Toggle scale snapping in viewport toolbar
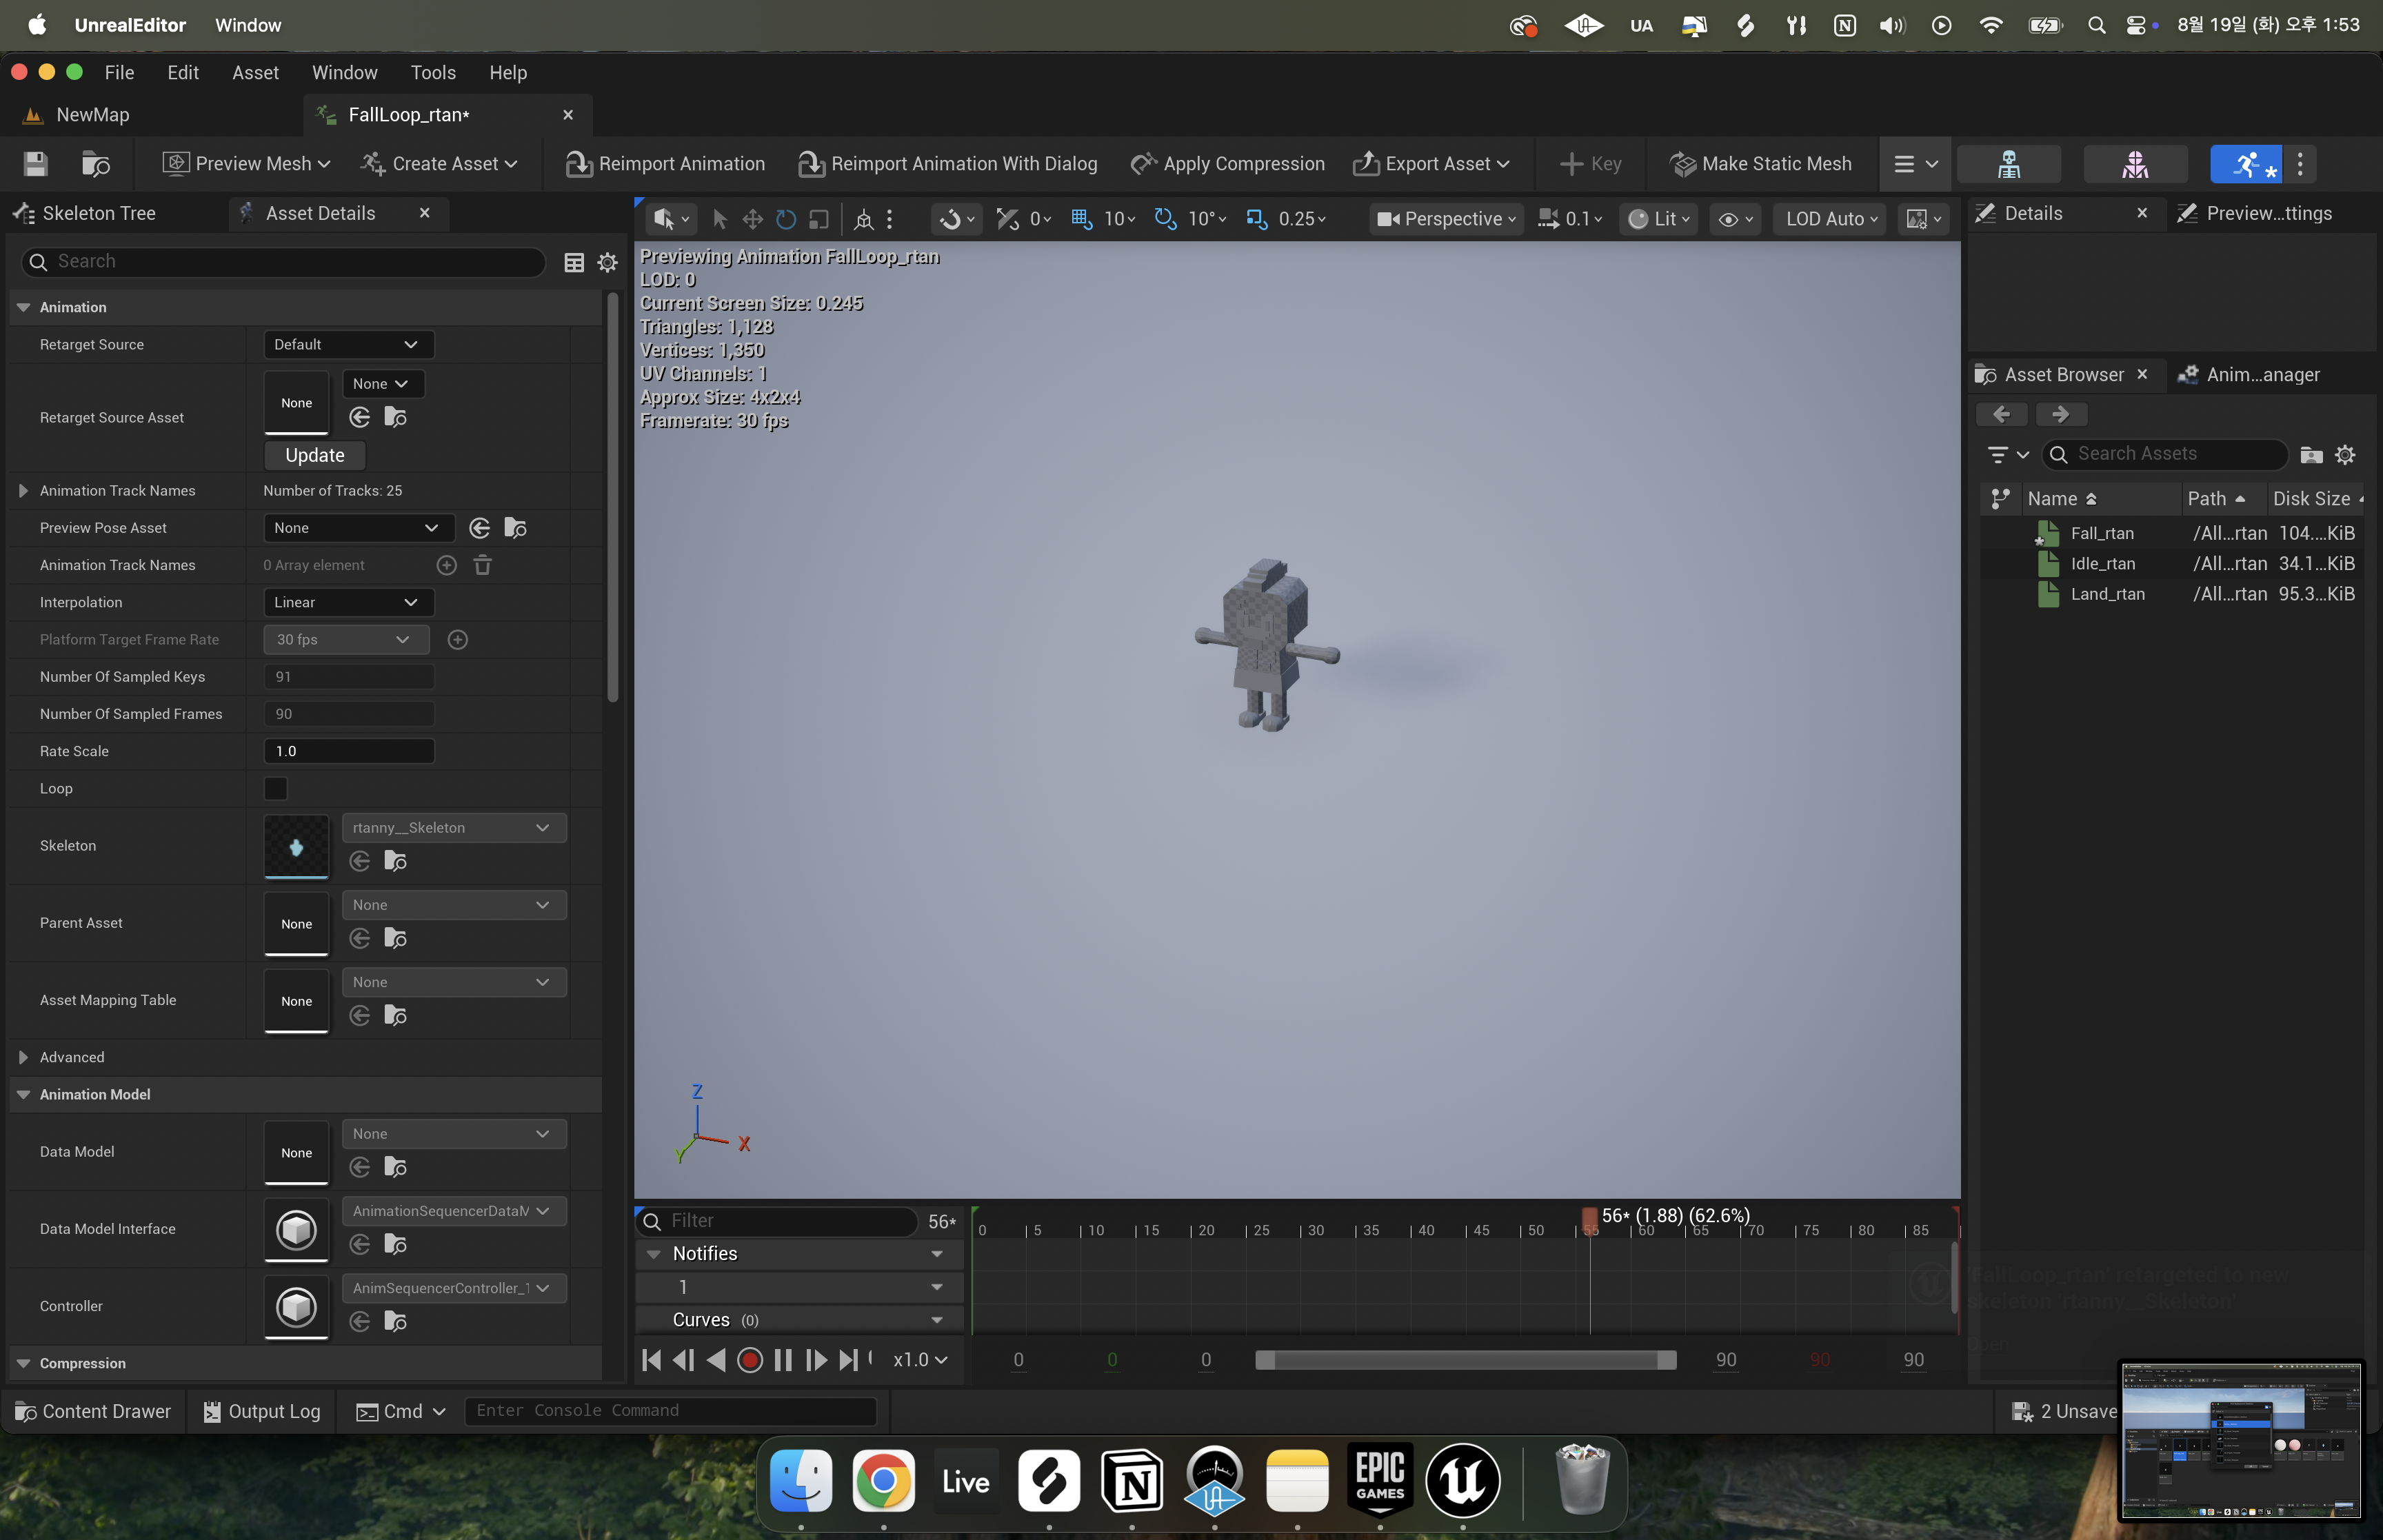The width and height of the screenshot is (2383, 1540). point(1256,219)
